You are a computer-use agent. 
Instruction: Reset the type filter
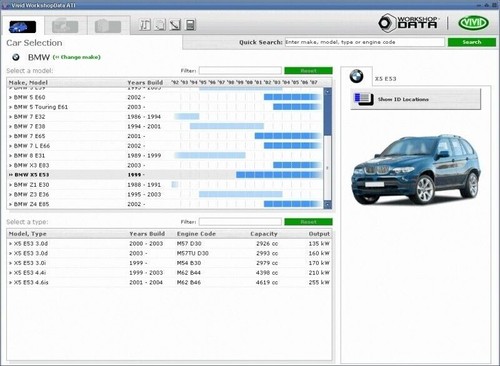coord(308,222)
